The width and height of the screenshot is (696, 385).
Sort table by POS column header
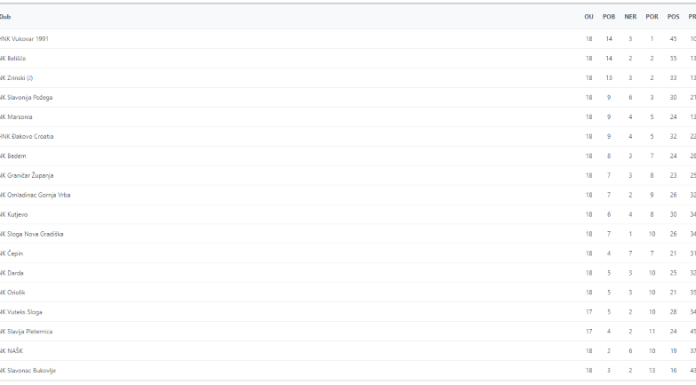tap(673, 17)
